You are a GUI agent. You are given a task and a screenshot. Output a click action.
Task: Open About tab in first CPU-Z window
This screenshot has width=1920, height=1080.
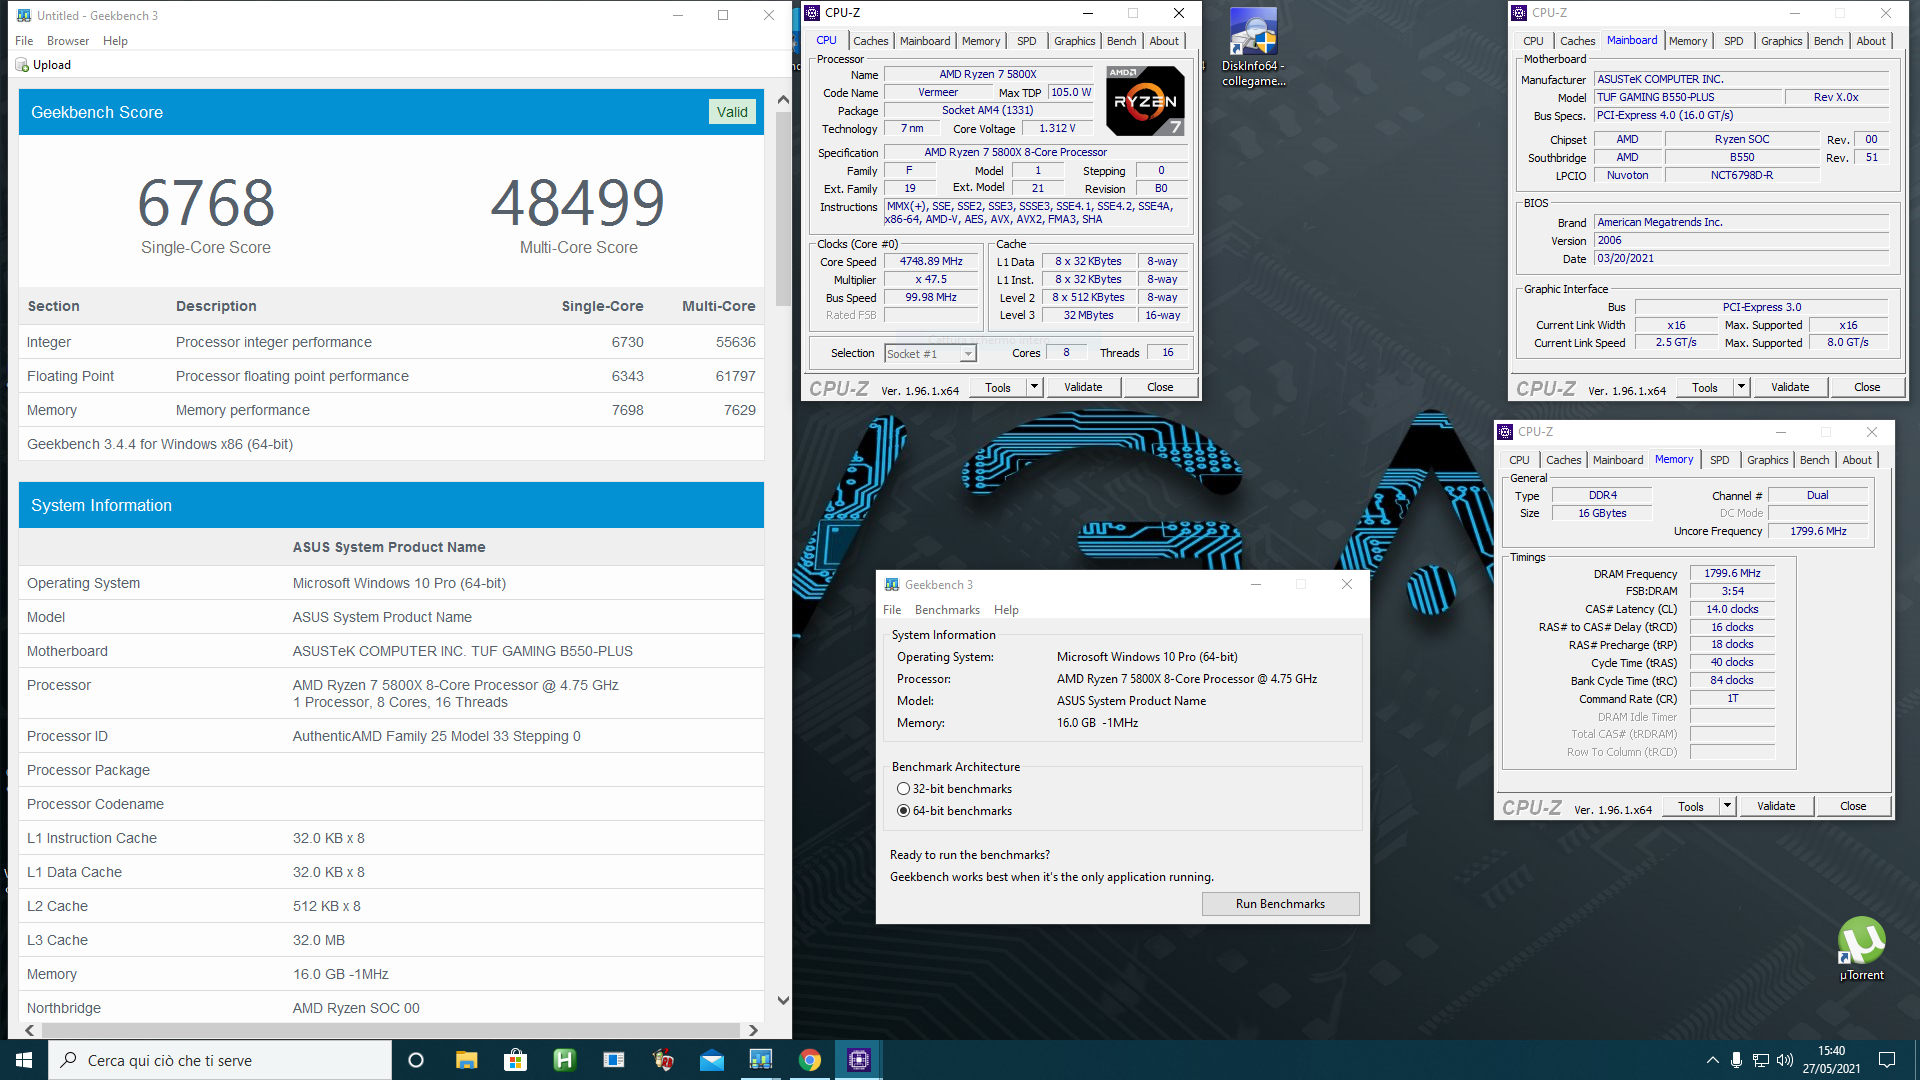click(x=1163, y=41)
